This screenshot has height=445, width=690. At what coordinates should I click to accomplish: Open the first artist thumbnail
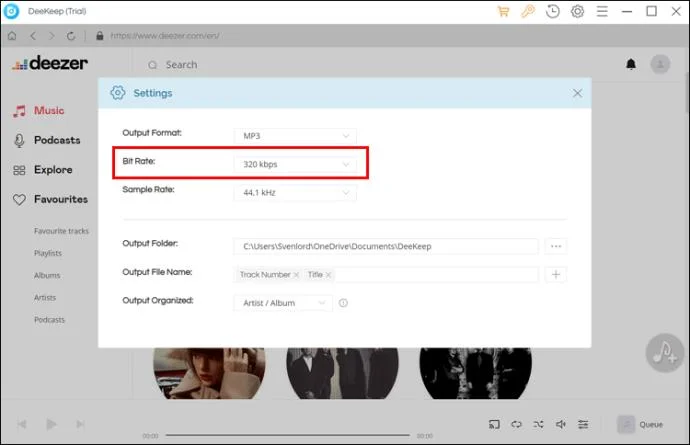[209, 373]
